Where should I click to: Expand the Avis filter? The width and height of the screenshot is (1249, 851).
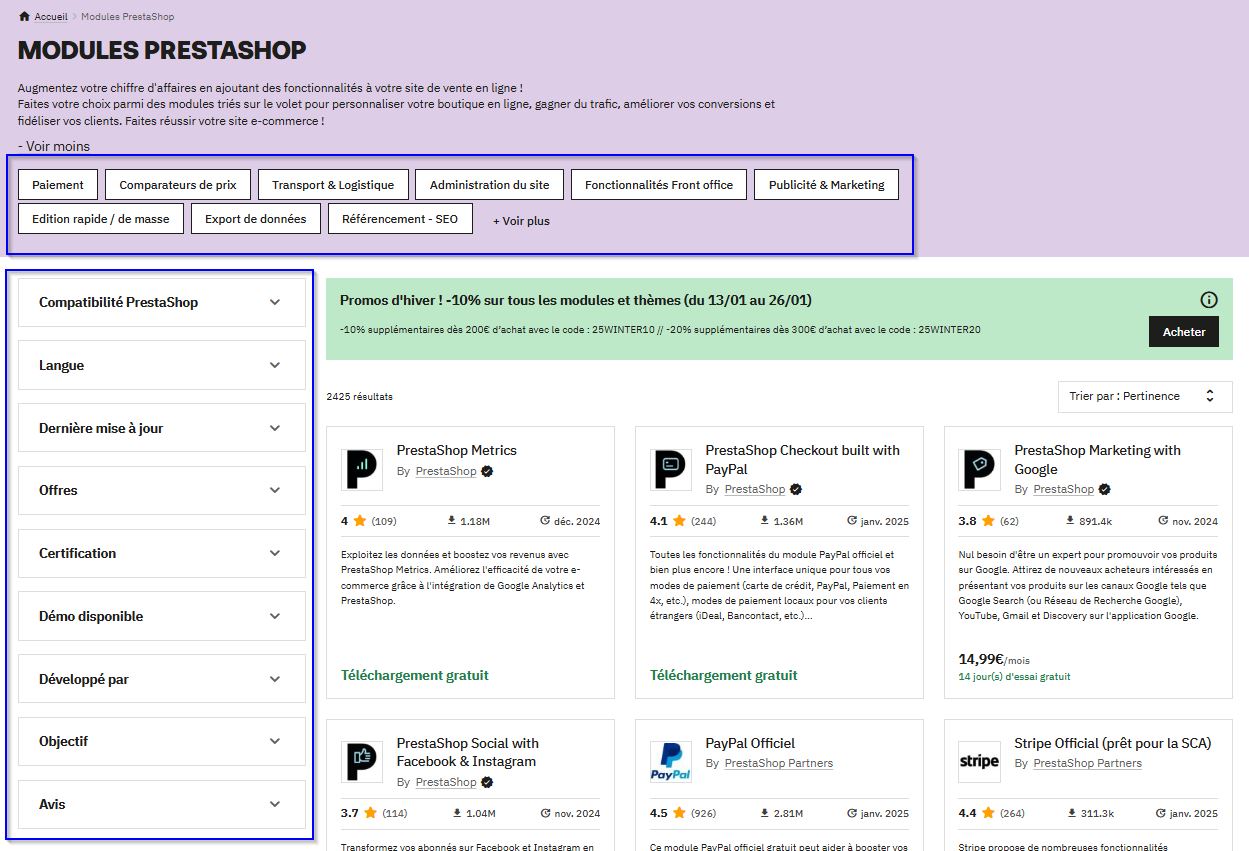point(161,804)
